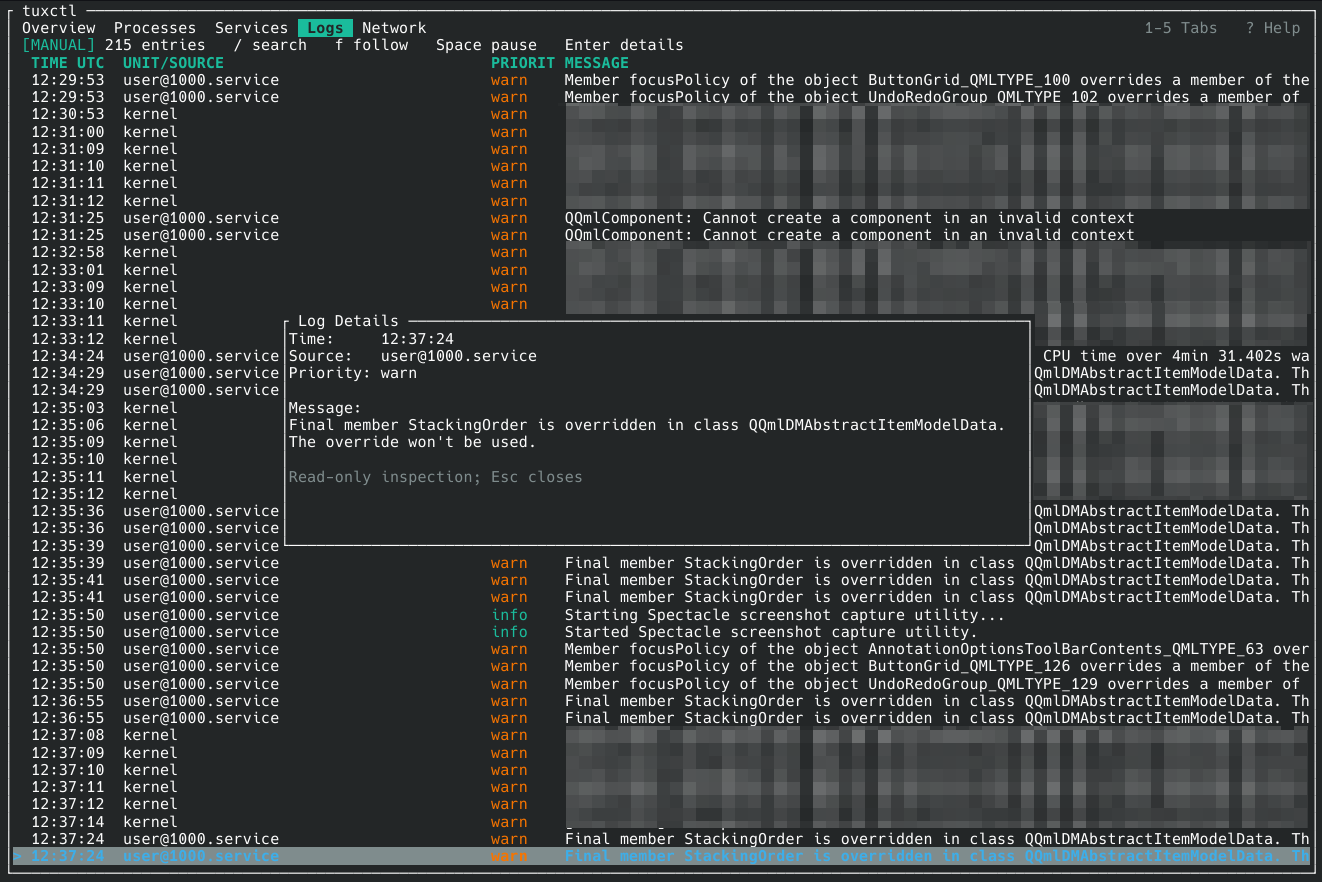
Task: Click the Source value in Log Details
Action: click(x=459, y=356)
